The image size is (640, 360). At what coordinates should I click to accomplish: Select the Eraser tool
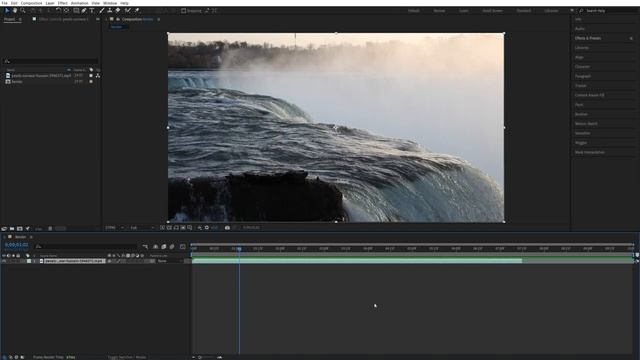coord(118,11)
